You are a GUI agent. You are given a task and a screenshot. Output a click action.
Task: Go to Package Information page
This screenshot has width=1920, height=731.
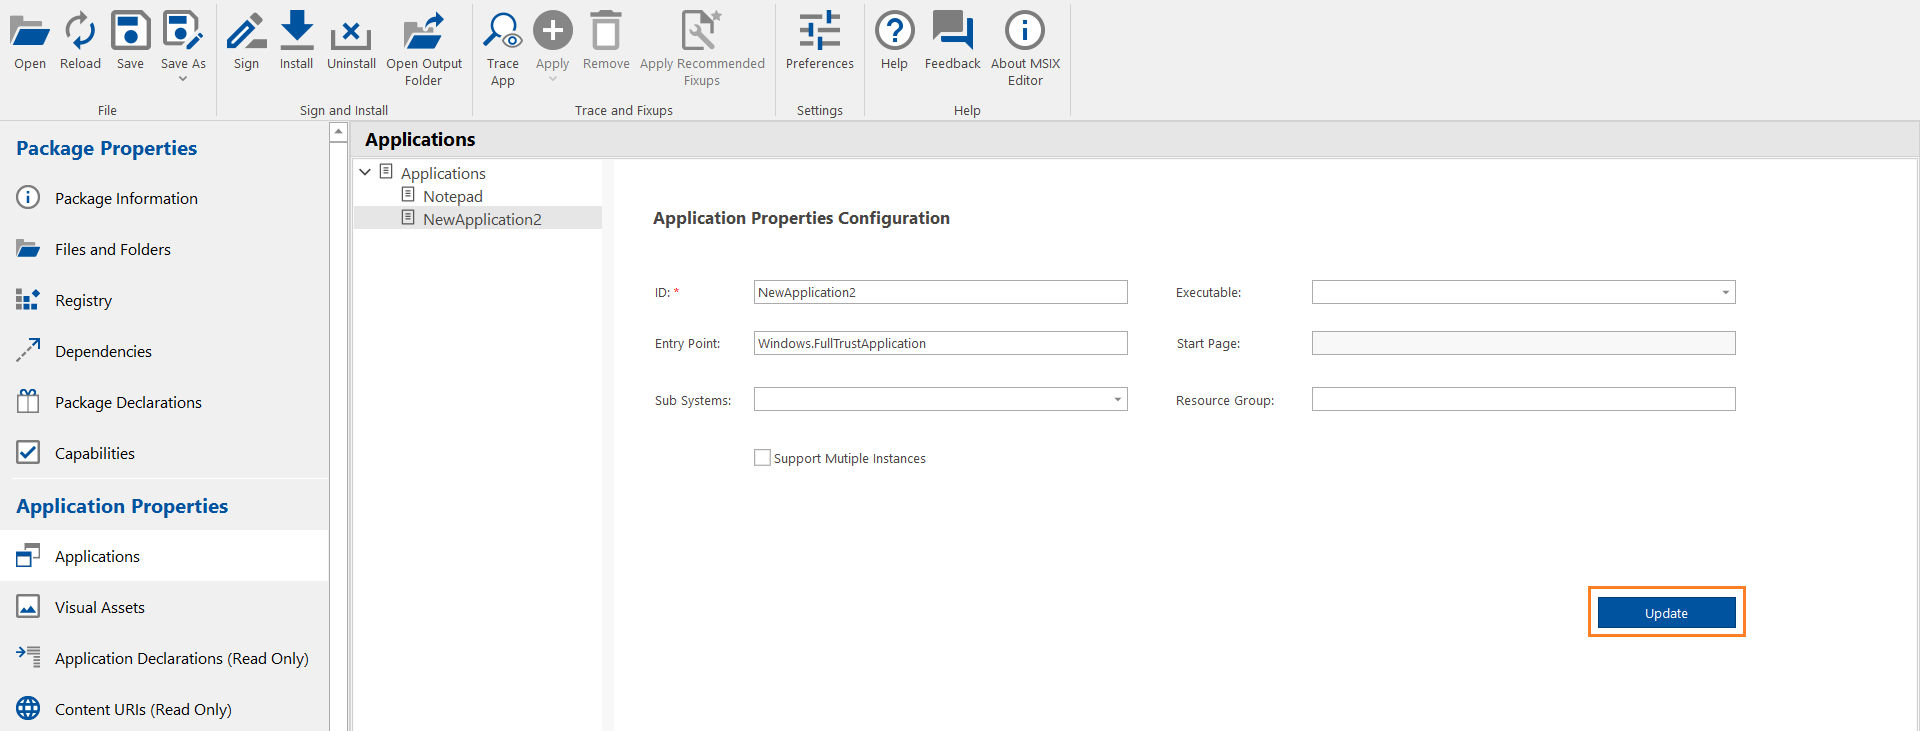click(126, 198)
